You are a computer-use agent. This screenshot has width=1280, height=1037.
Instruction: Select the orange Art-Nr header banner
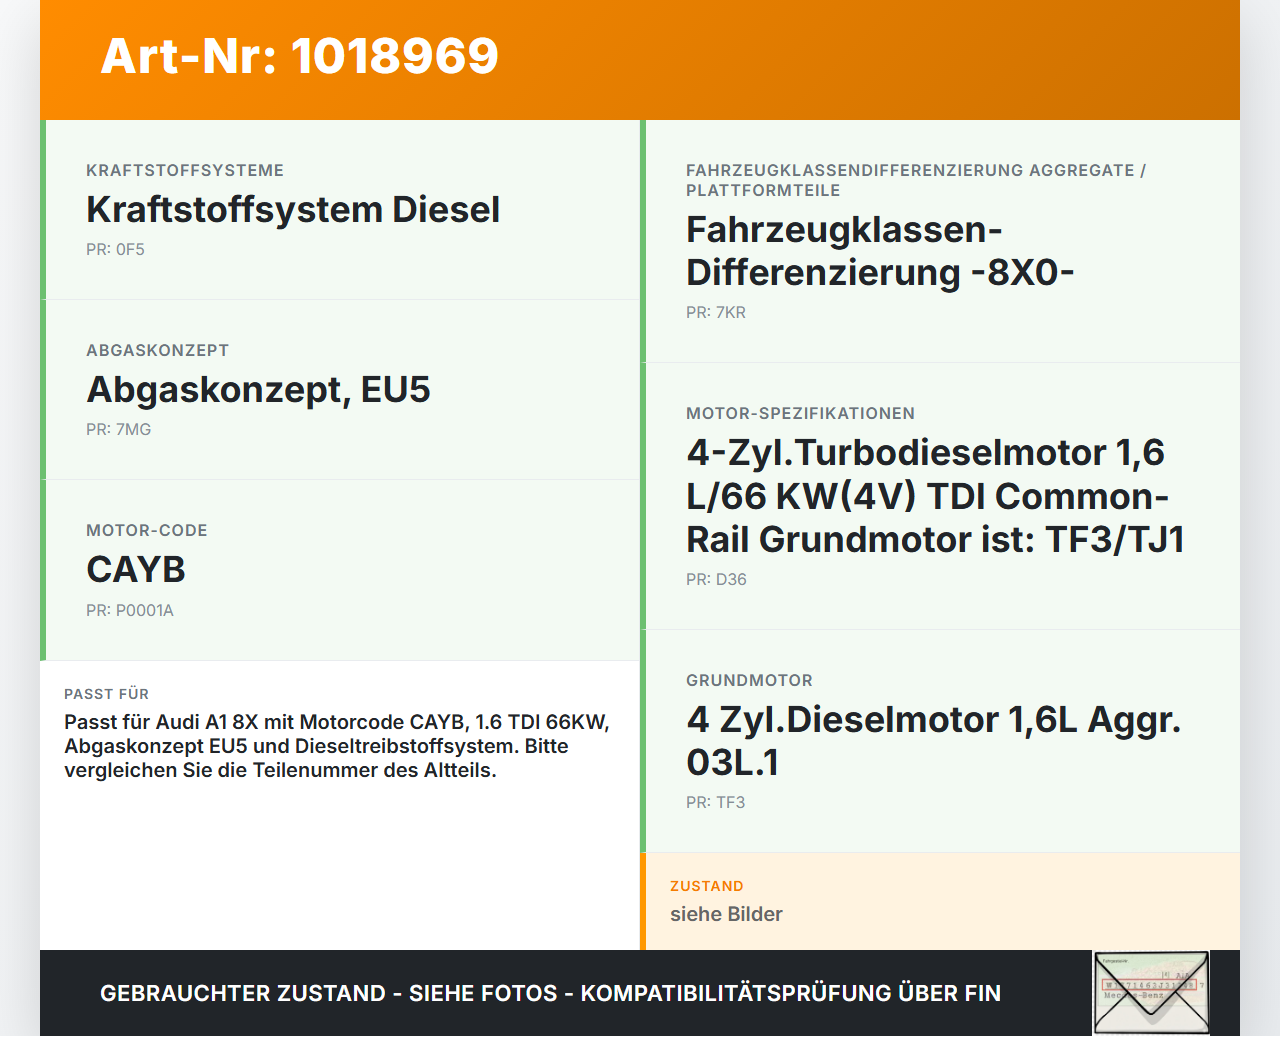(640, 60)
